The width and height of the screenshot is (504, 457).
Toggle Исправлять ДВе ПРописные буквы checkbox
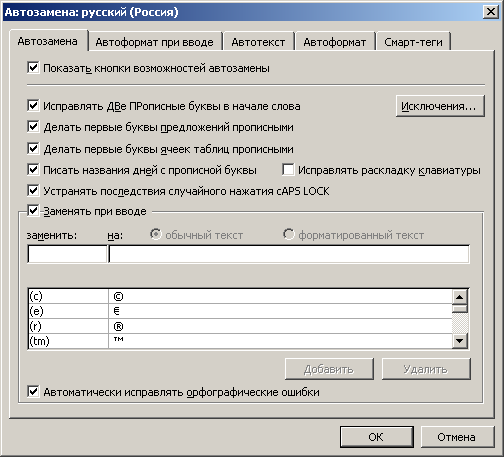33,106
